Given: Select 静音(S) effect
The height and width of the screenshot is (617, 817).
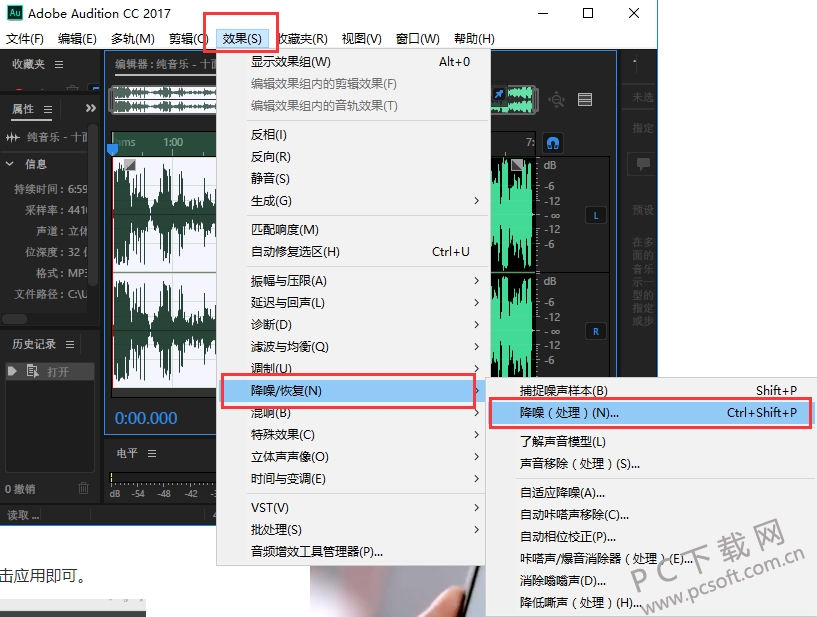Looking at the screenshot, I should click(x=353, y=179).
